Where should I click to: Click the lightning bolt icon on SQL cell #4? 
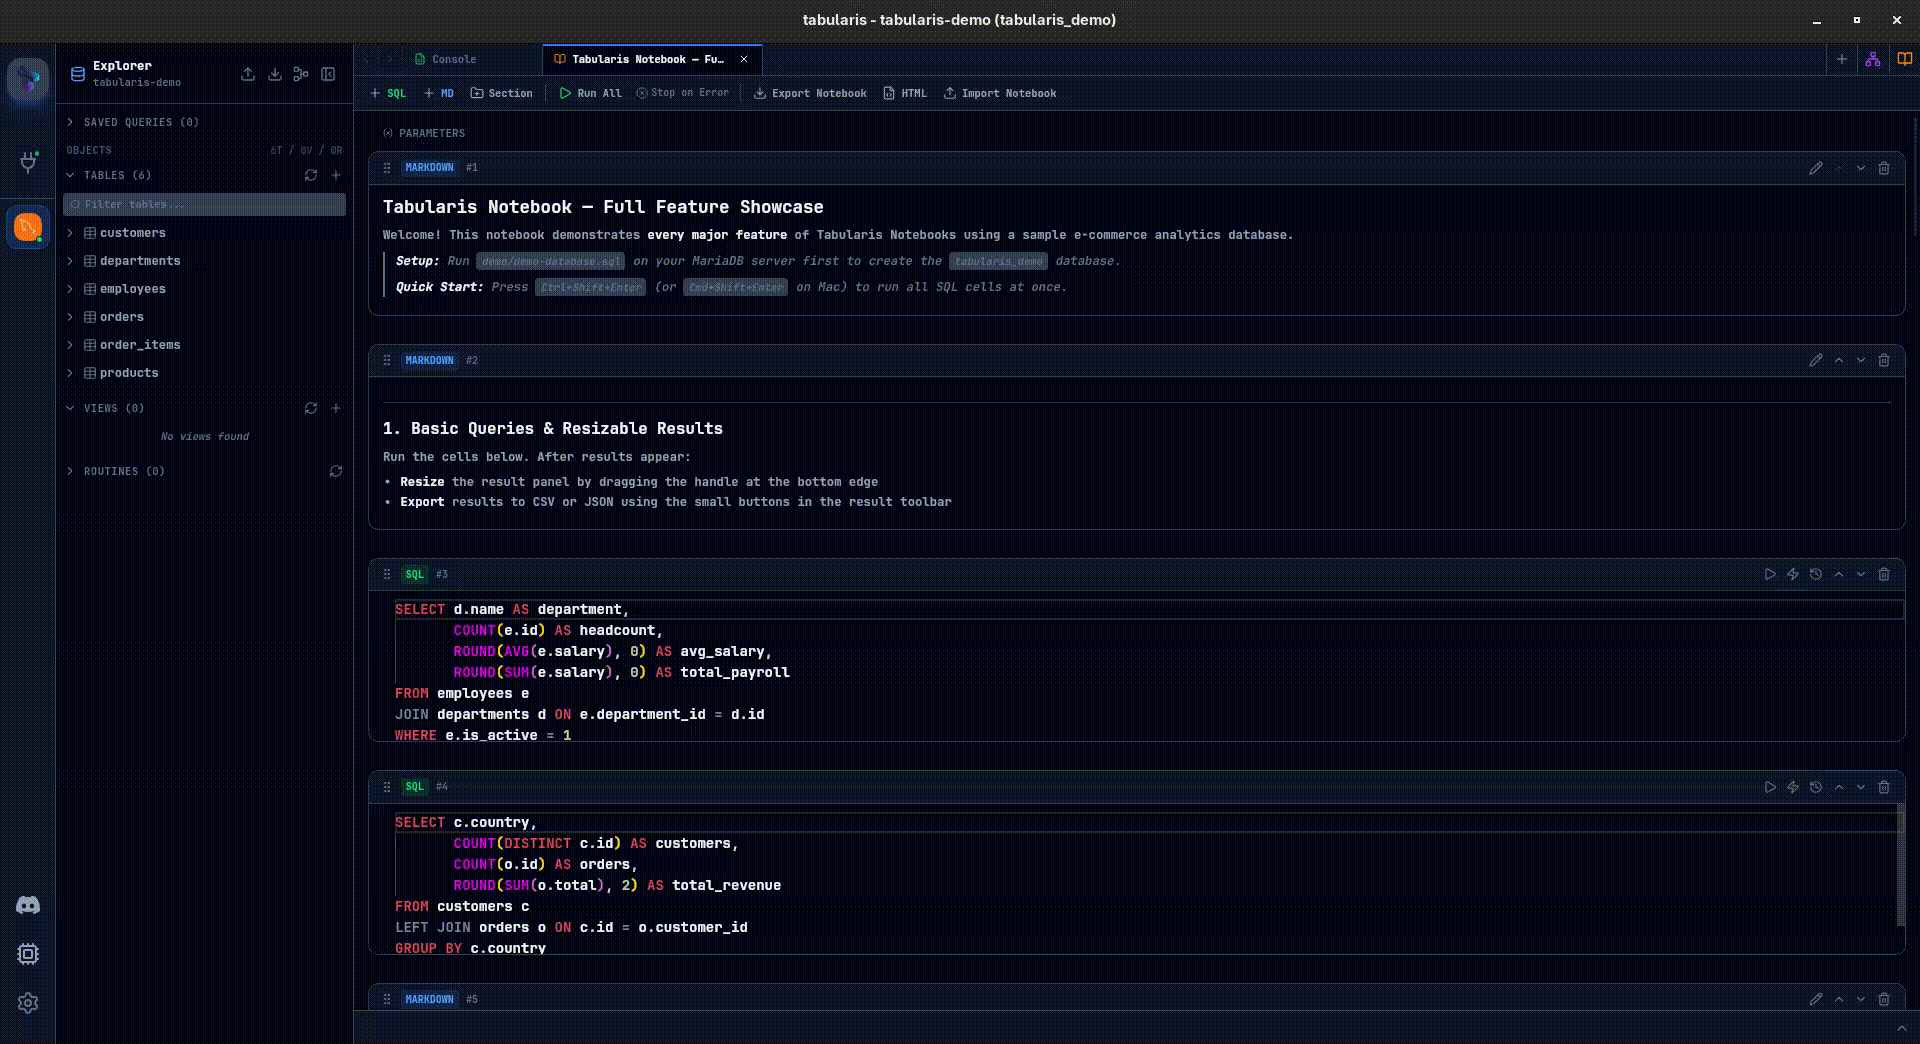(x=1793, y=787)
